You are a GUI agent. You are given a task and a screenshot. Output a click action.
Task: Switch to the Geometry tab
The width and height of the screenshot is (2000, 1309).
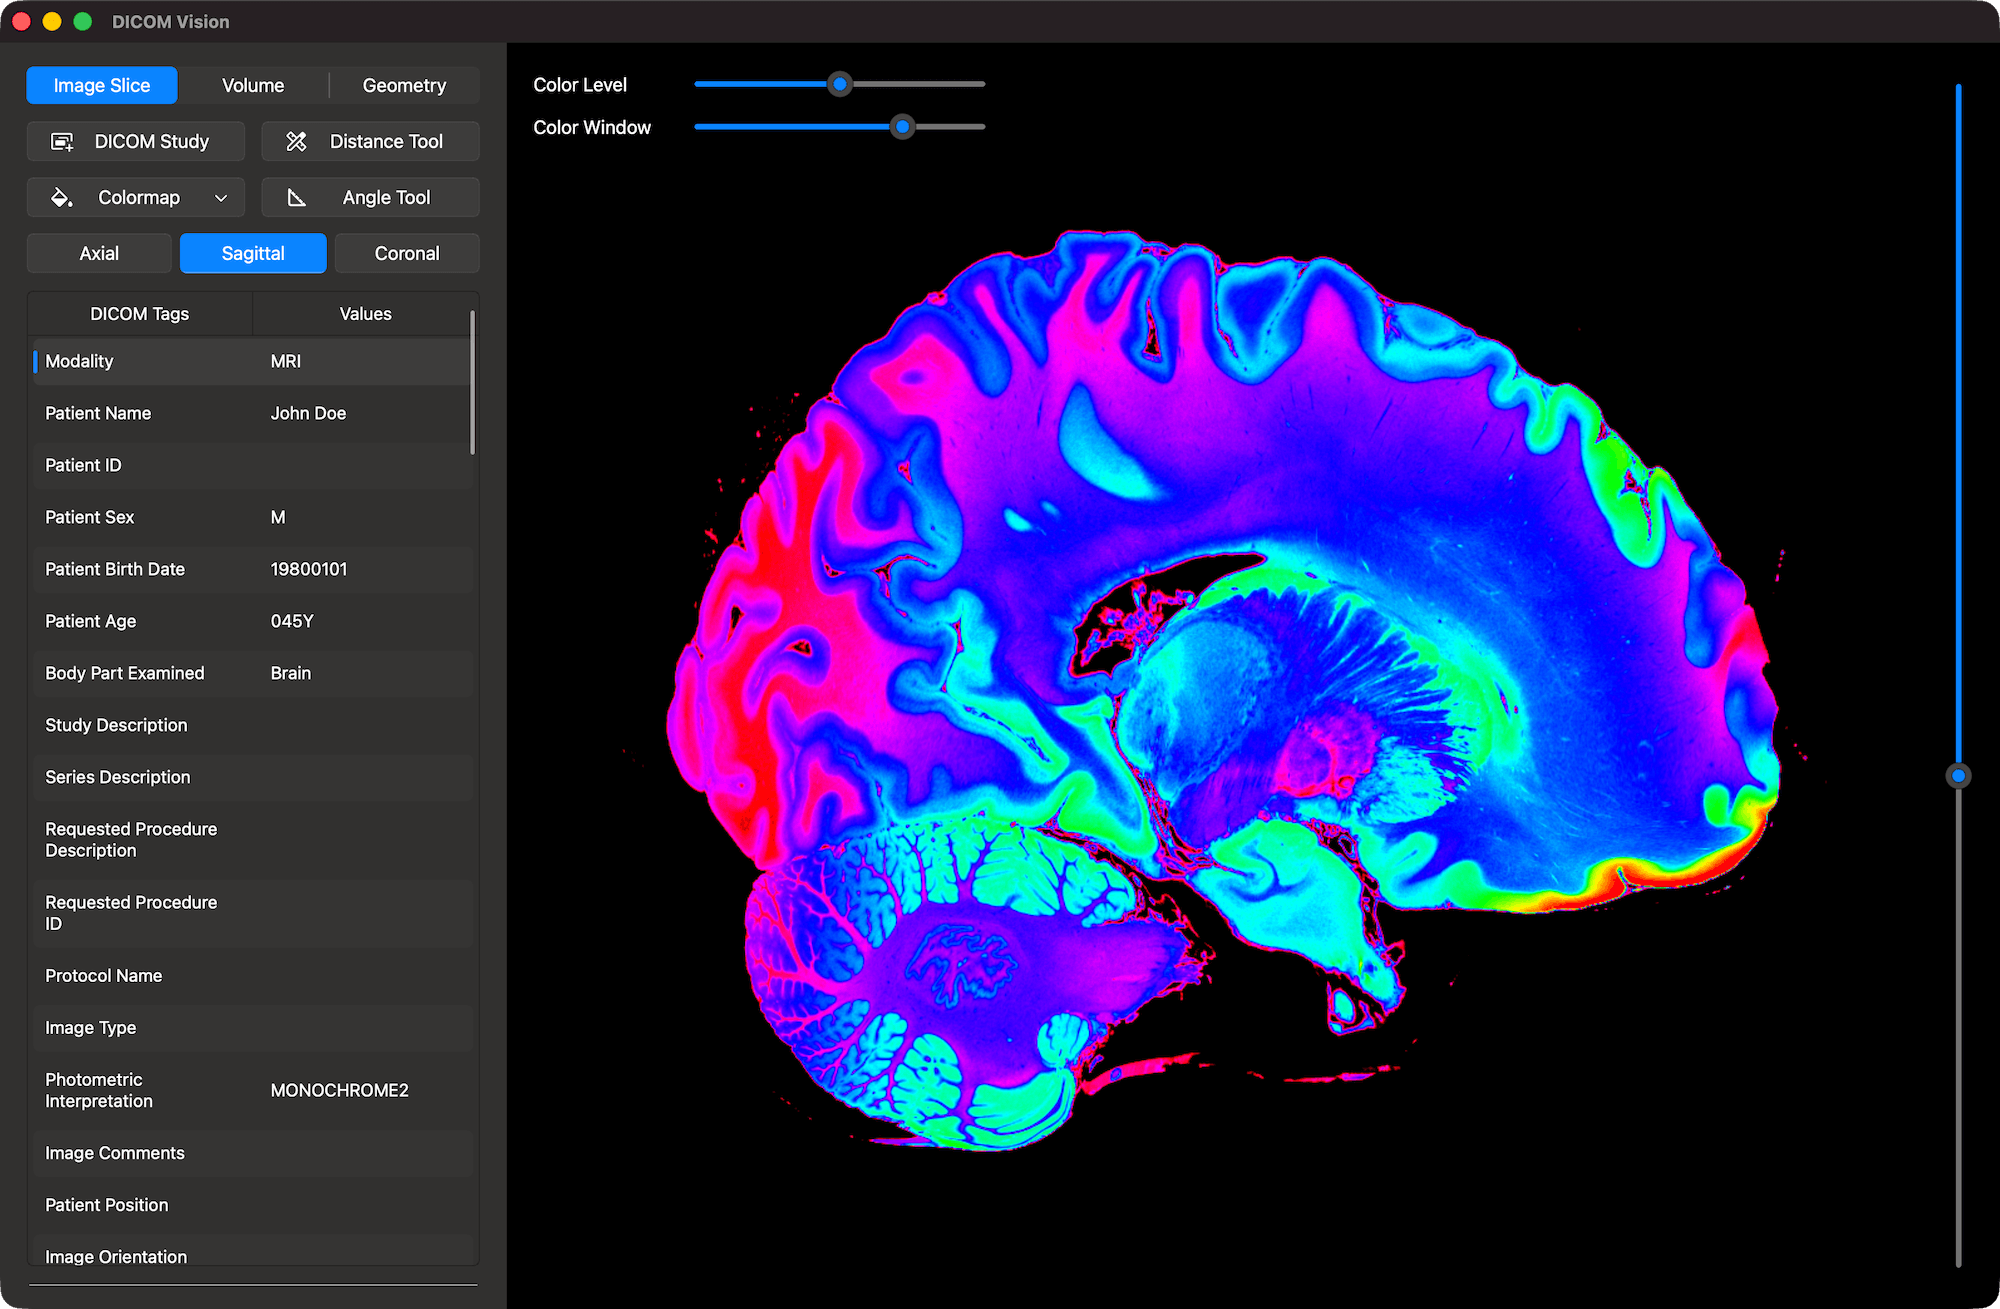404,85
